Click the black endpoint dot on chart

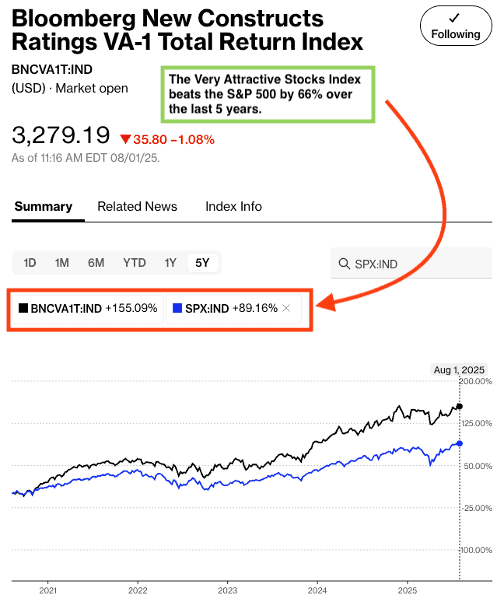pyautogui.click(x=459, y=406)
